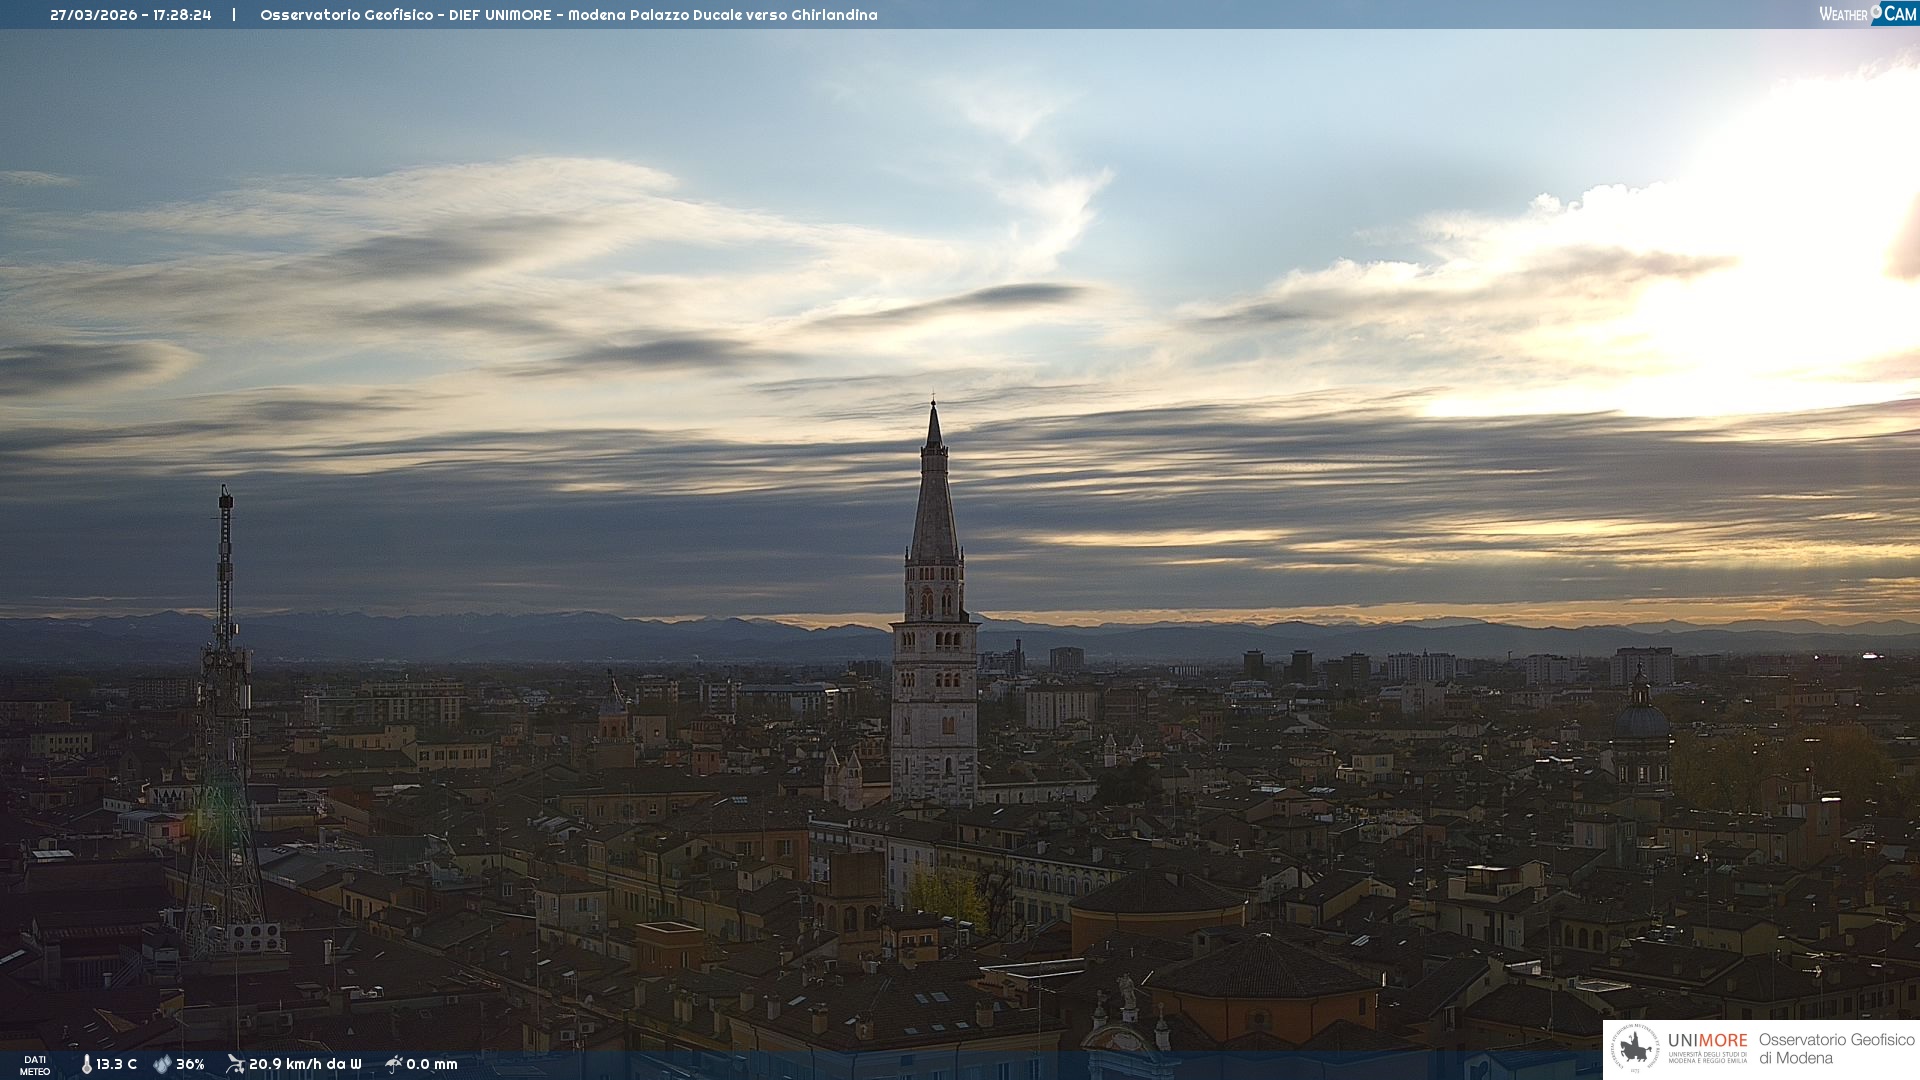The width and height of the screenshot is (1920, 1080).
Task: Click the WeatherCam logo
Action: [1867, 14]
